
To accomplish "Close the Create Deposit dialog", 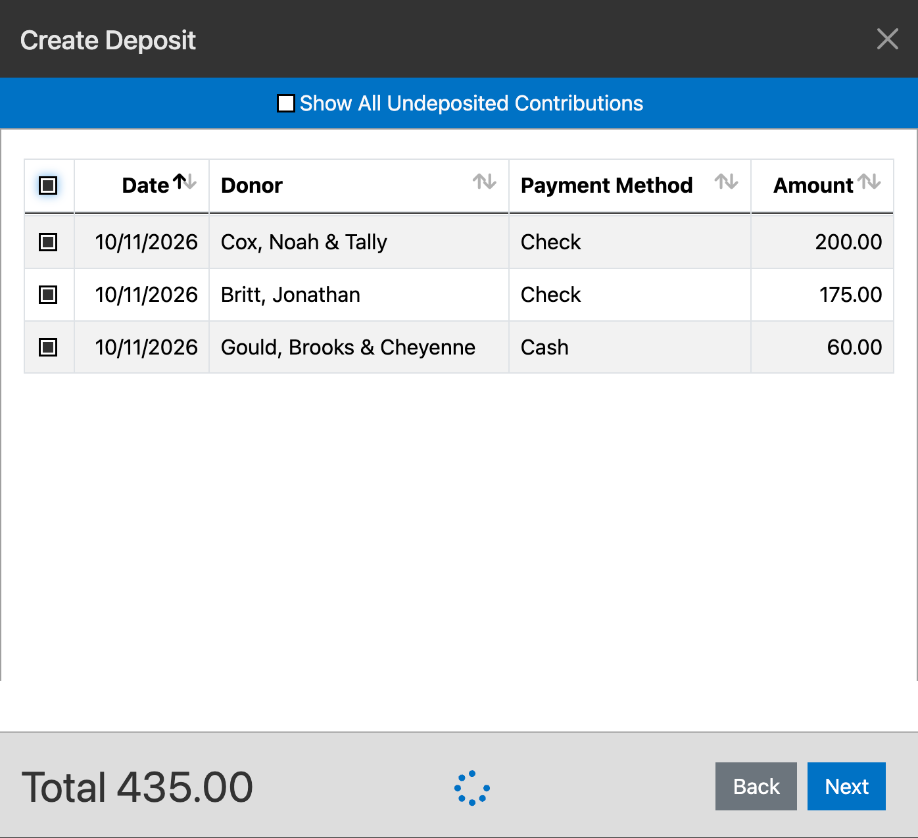I will point(887,39).
